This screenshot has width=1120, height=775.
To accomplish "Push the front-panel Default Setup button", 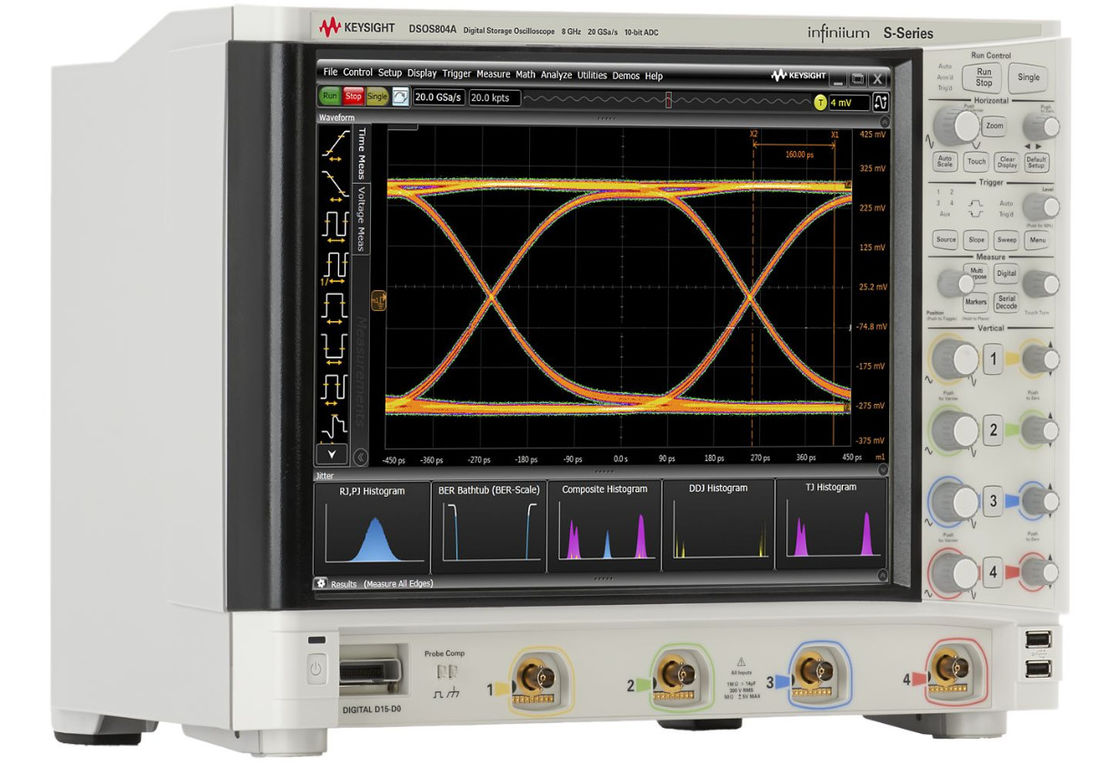I will tap(1036, 163).
